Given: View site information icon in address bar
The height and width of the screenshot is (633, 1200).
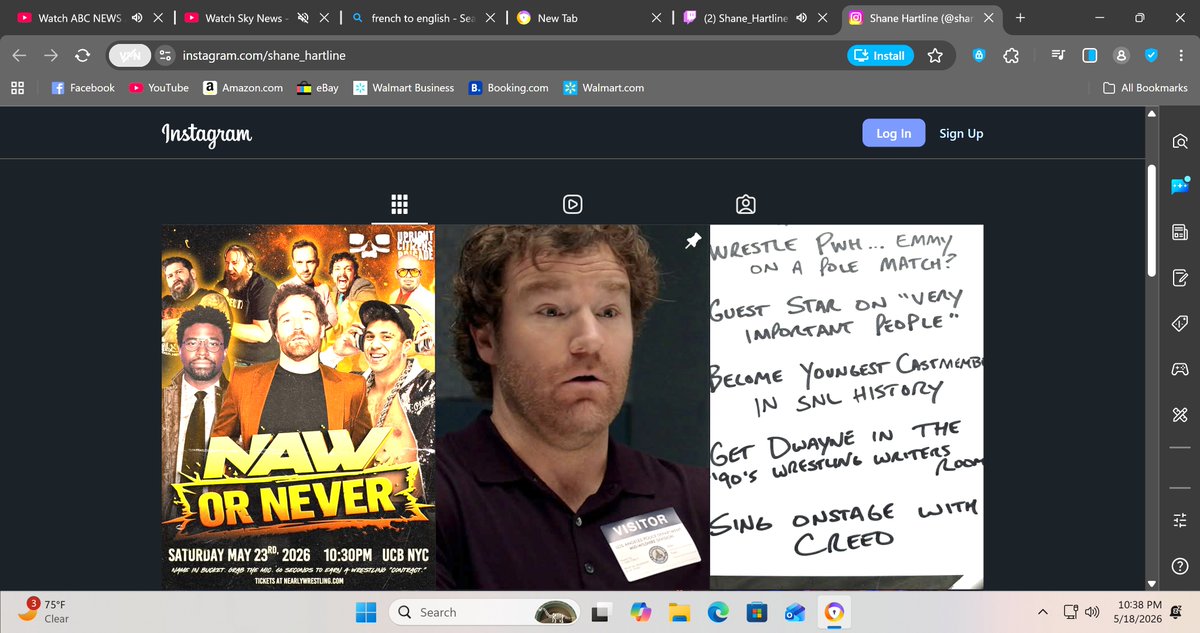Looking at the screenshot, I should pyautogui.click(x=165, y=56).
